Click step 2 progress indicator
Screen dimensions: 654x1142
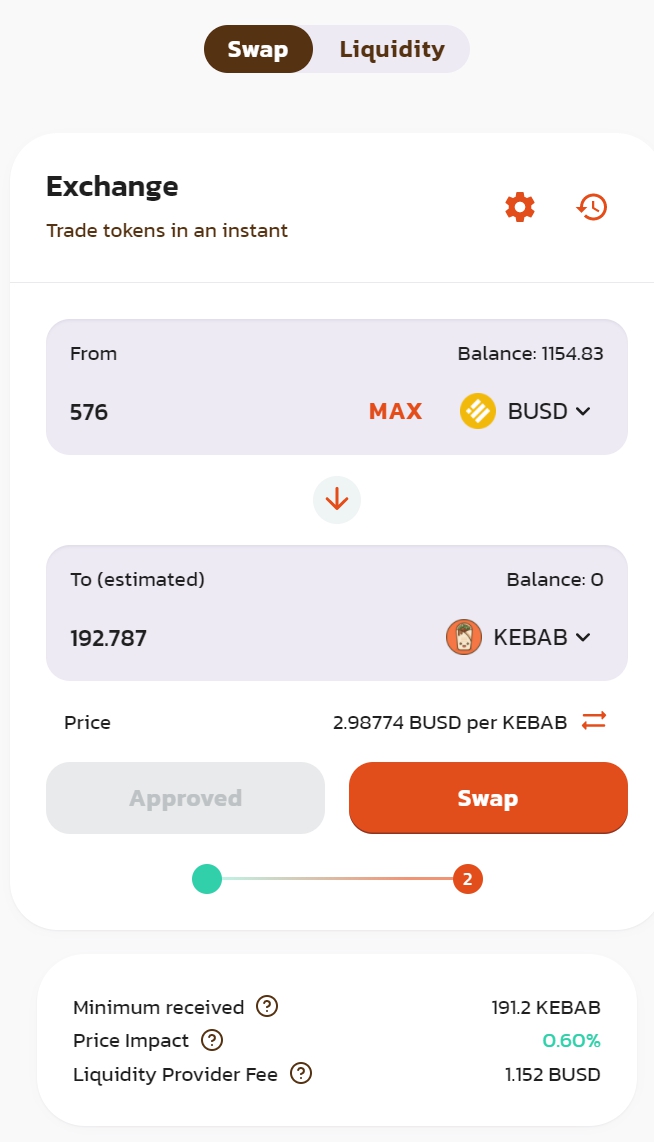click(467, 879)
